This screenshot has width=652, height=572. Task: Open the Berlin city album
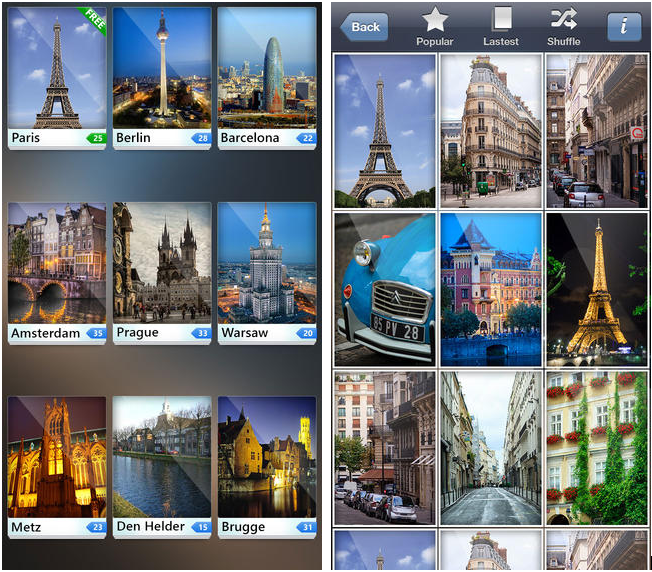click(162, 78)
